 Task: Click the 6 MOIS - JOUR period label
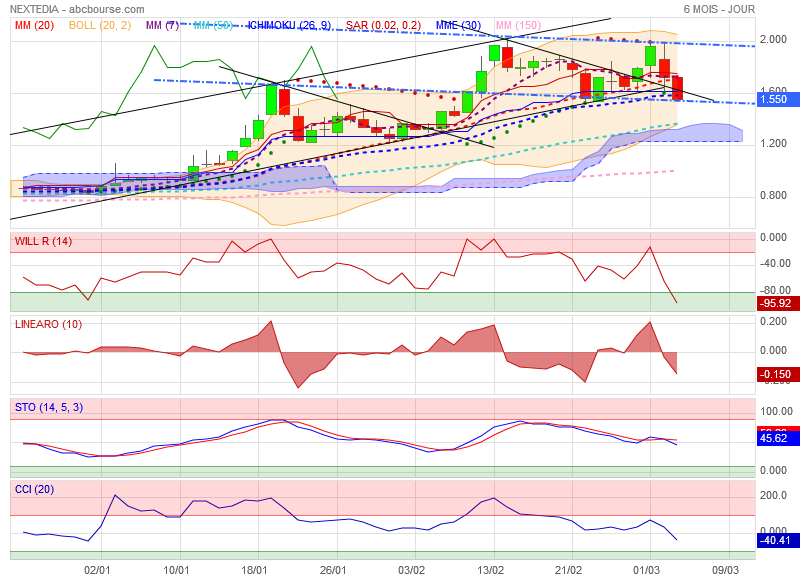719,9
